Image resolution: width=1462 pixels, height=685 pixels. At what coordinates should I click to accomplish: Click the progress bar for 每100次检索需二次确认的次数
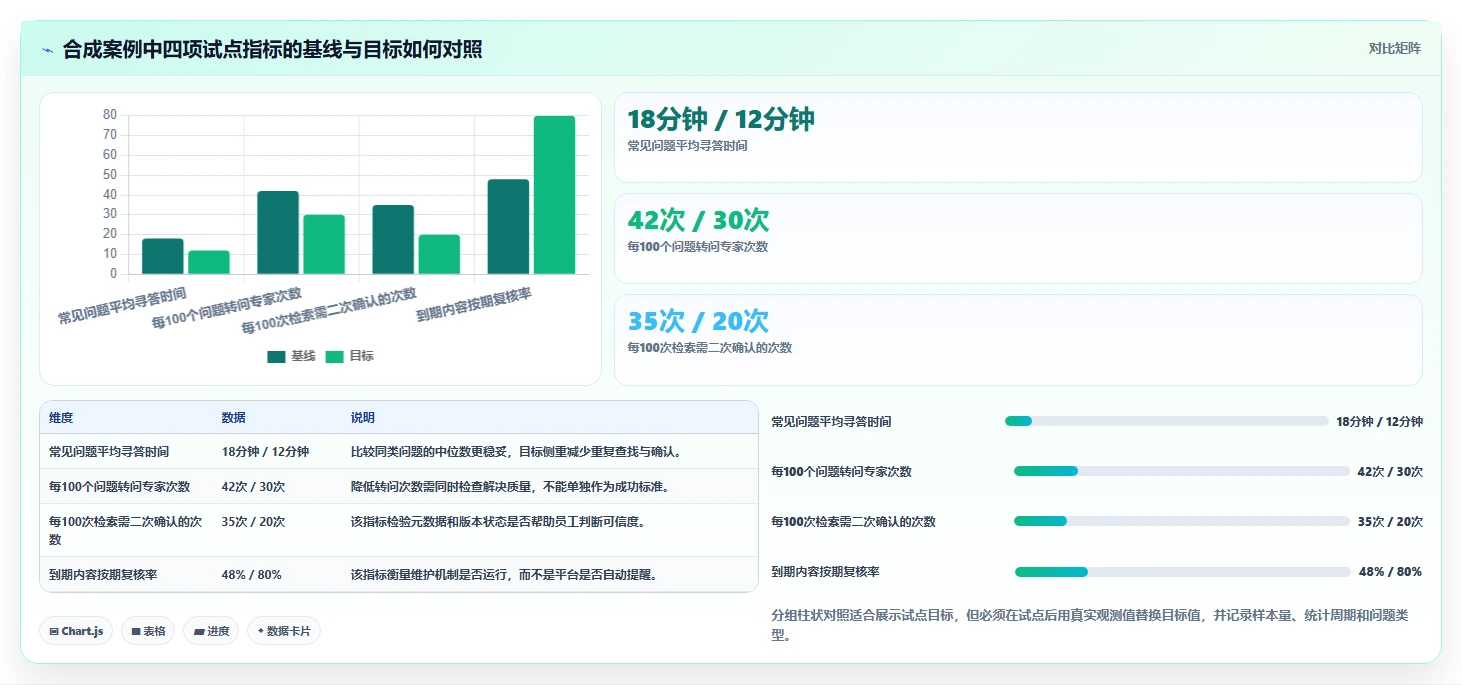click(x=1182, y=521)
